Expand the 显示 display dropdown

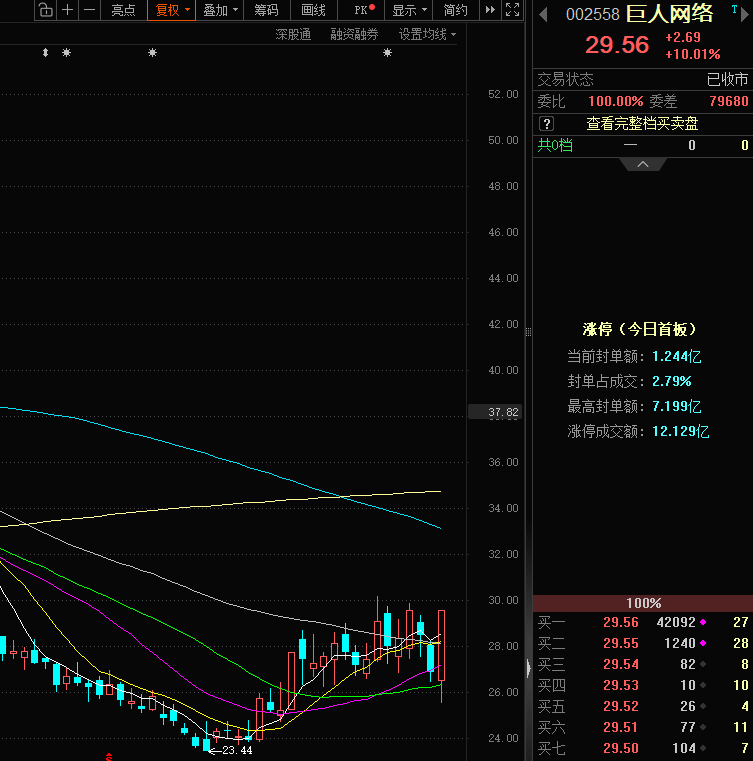click(x=409, y=10)
